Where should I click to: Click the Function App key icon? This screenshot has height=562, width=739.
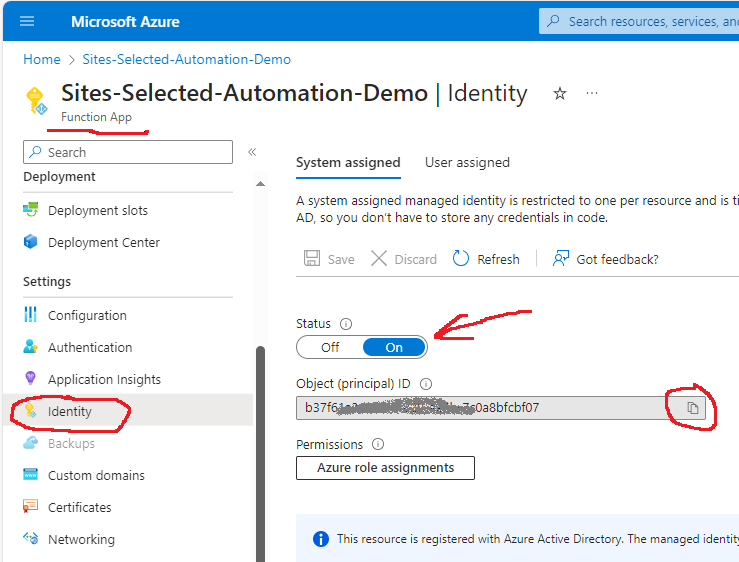(36, 100)
